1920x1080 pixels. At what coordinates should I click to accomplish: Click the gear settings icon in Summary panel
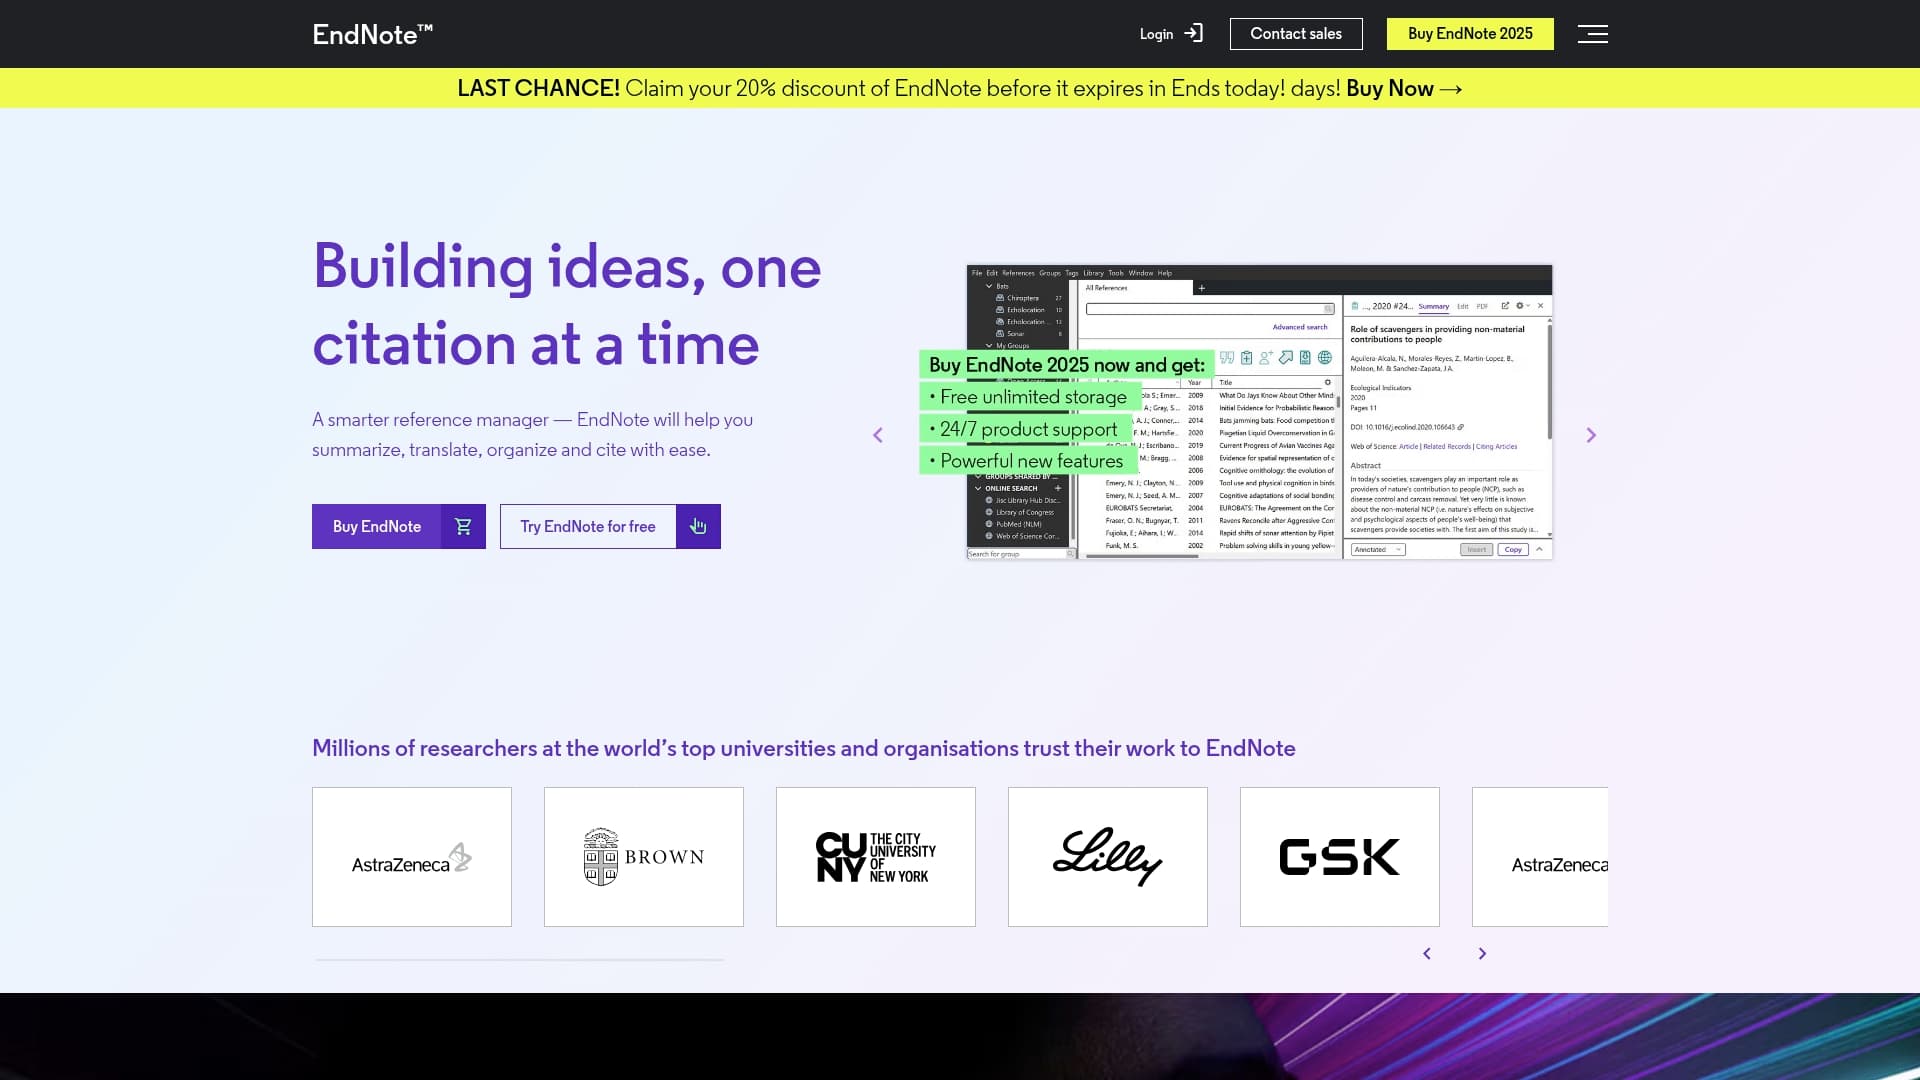pyautogui.click(x=1520, y=306)
